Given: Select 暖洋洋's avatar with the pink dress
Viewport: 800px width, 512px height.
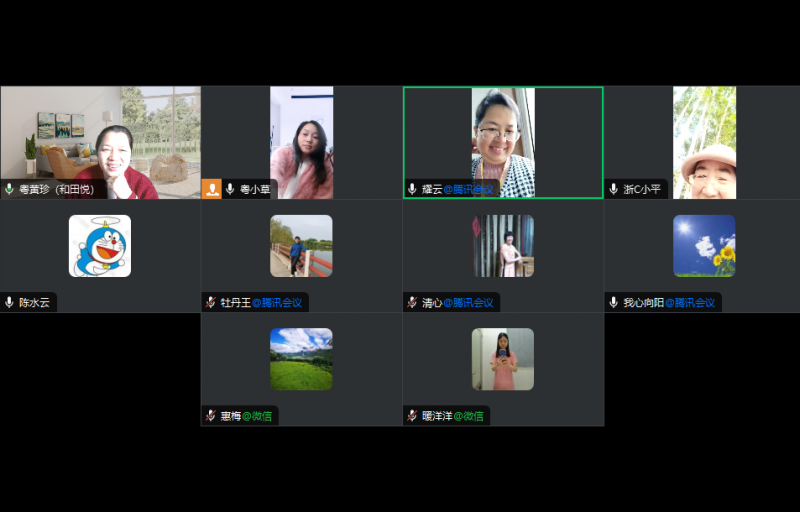Looking at the screenshot, I should point(503,359).
